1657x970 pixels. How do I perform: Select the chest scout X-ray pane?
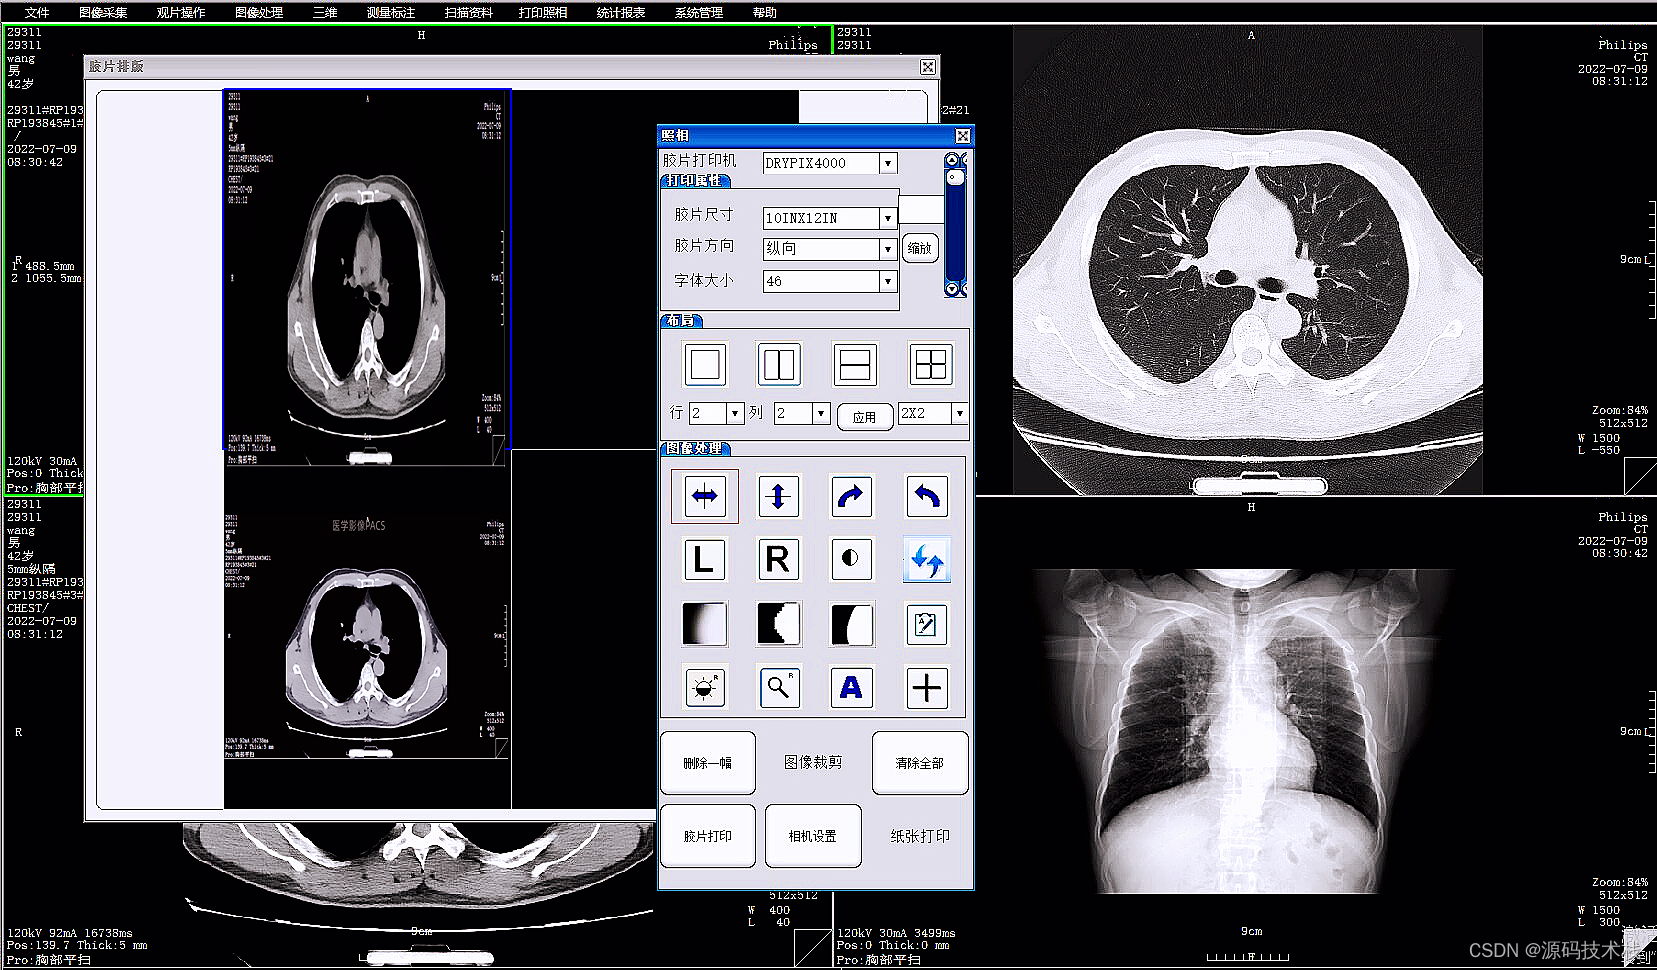pos(1245,732)
